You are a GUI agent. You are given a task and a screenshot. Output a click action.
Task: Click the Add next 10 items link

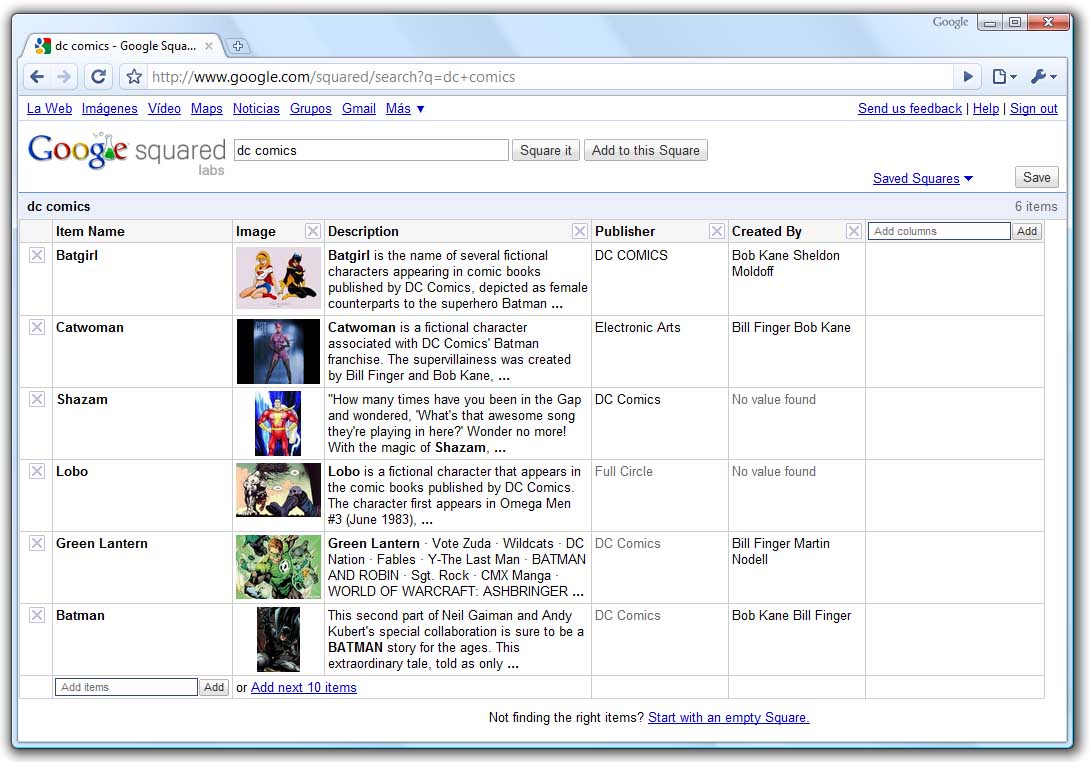(x=304, y=688)
